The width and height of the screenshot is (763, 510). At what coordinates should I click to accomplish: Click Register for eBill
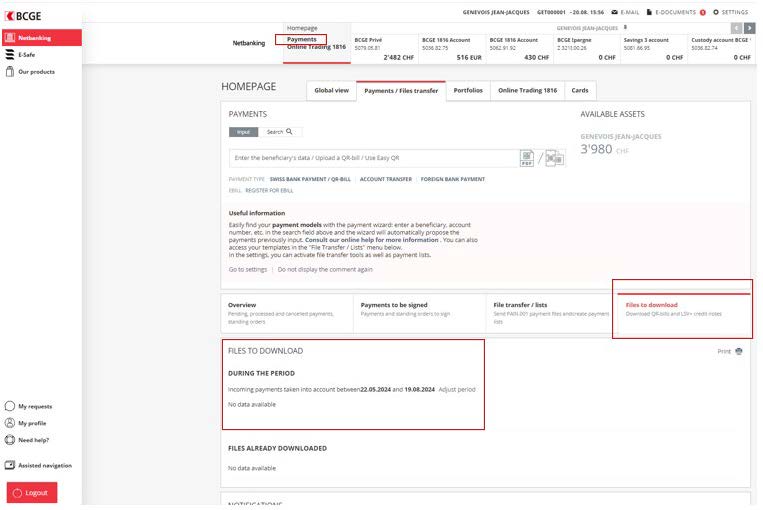[x=269, y=191]
